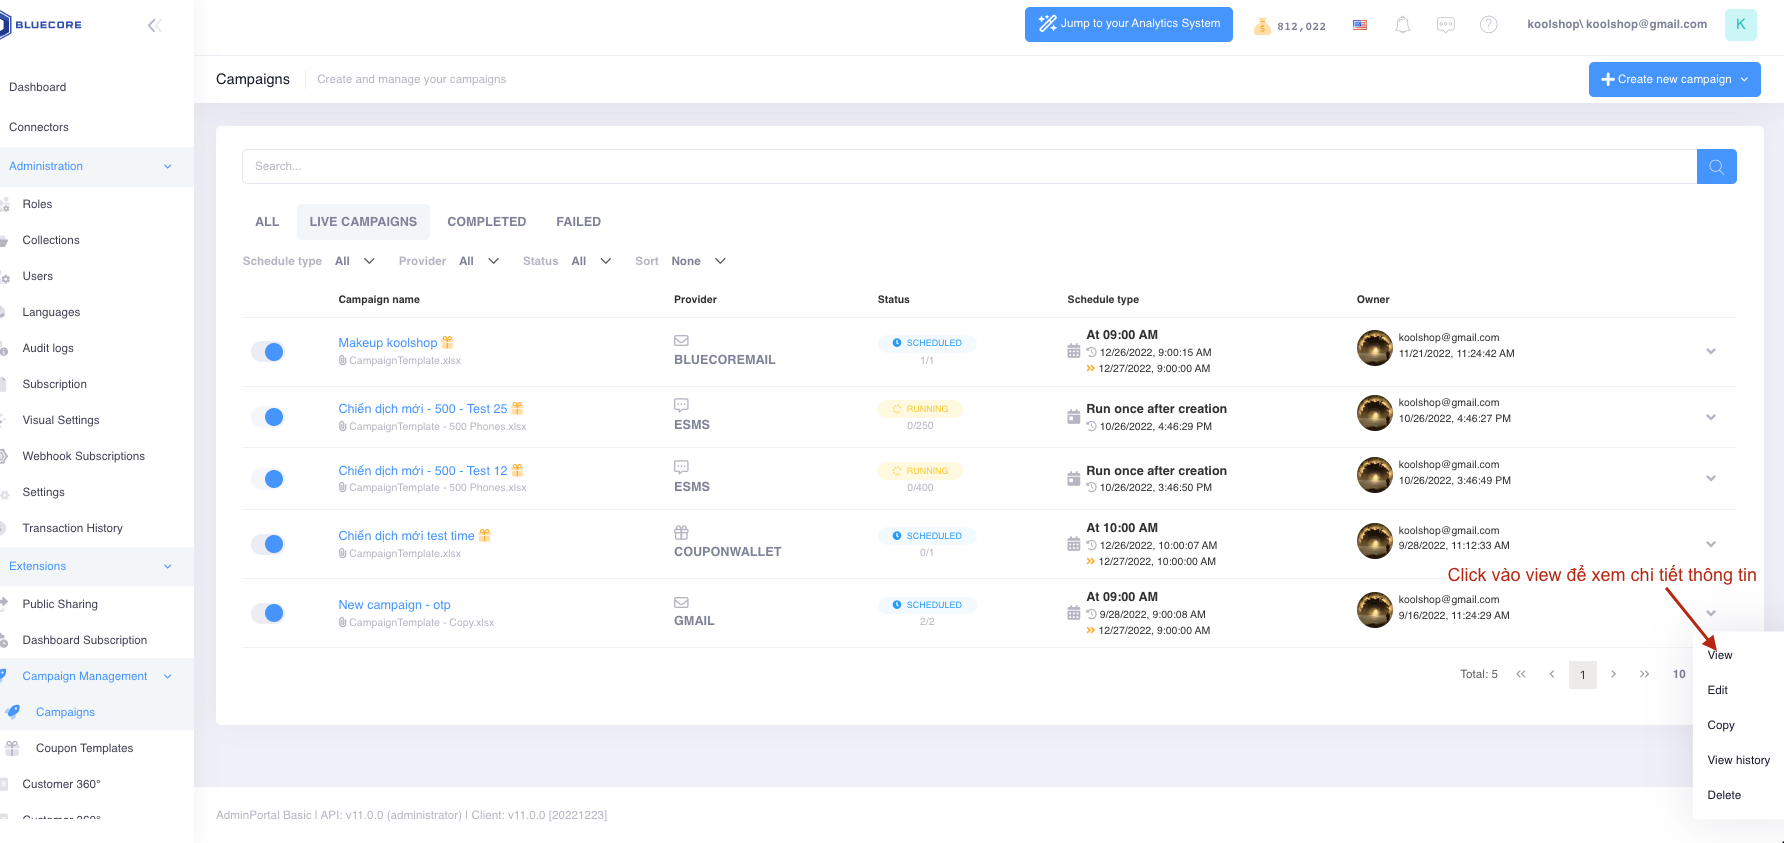Disable the Chiến dịch mới Test 25 campaign
Image resolution: width=1784 pixels, height=843 pixels.
click(268, 417)
